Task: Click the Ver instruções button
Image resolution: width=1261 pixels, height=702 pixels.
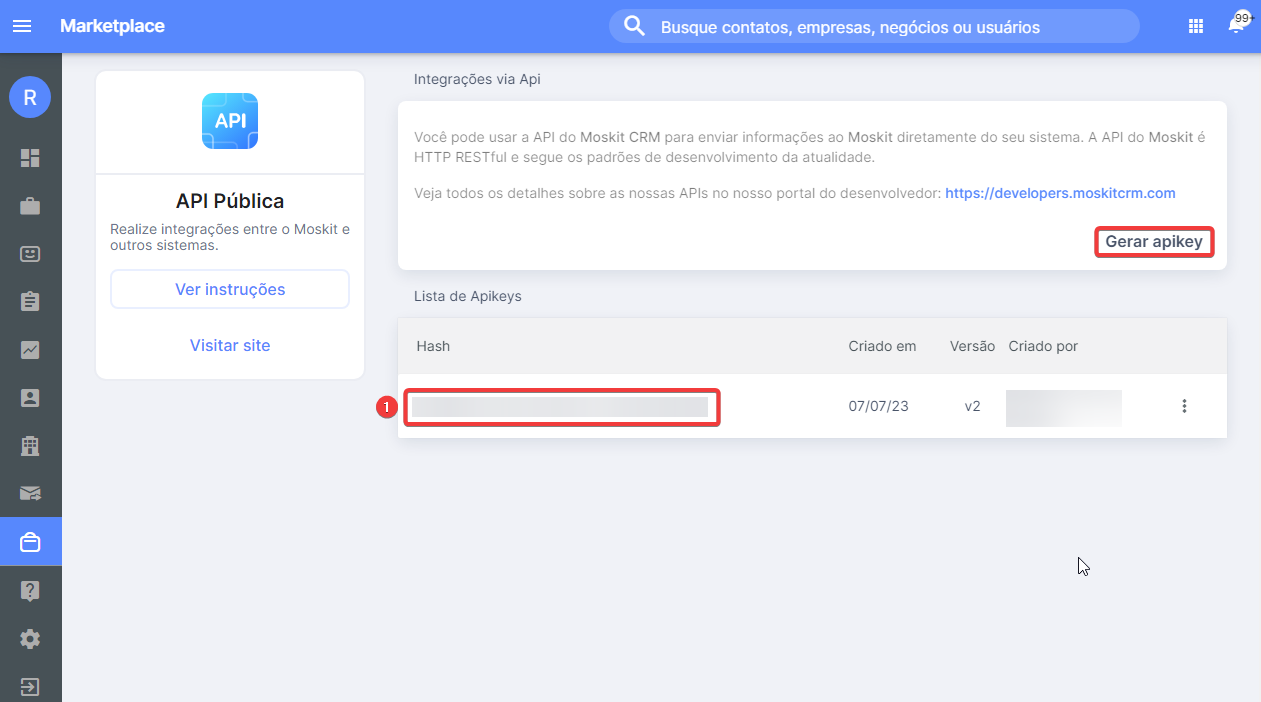Action: click(x=230, y=289)
